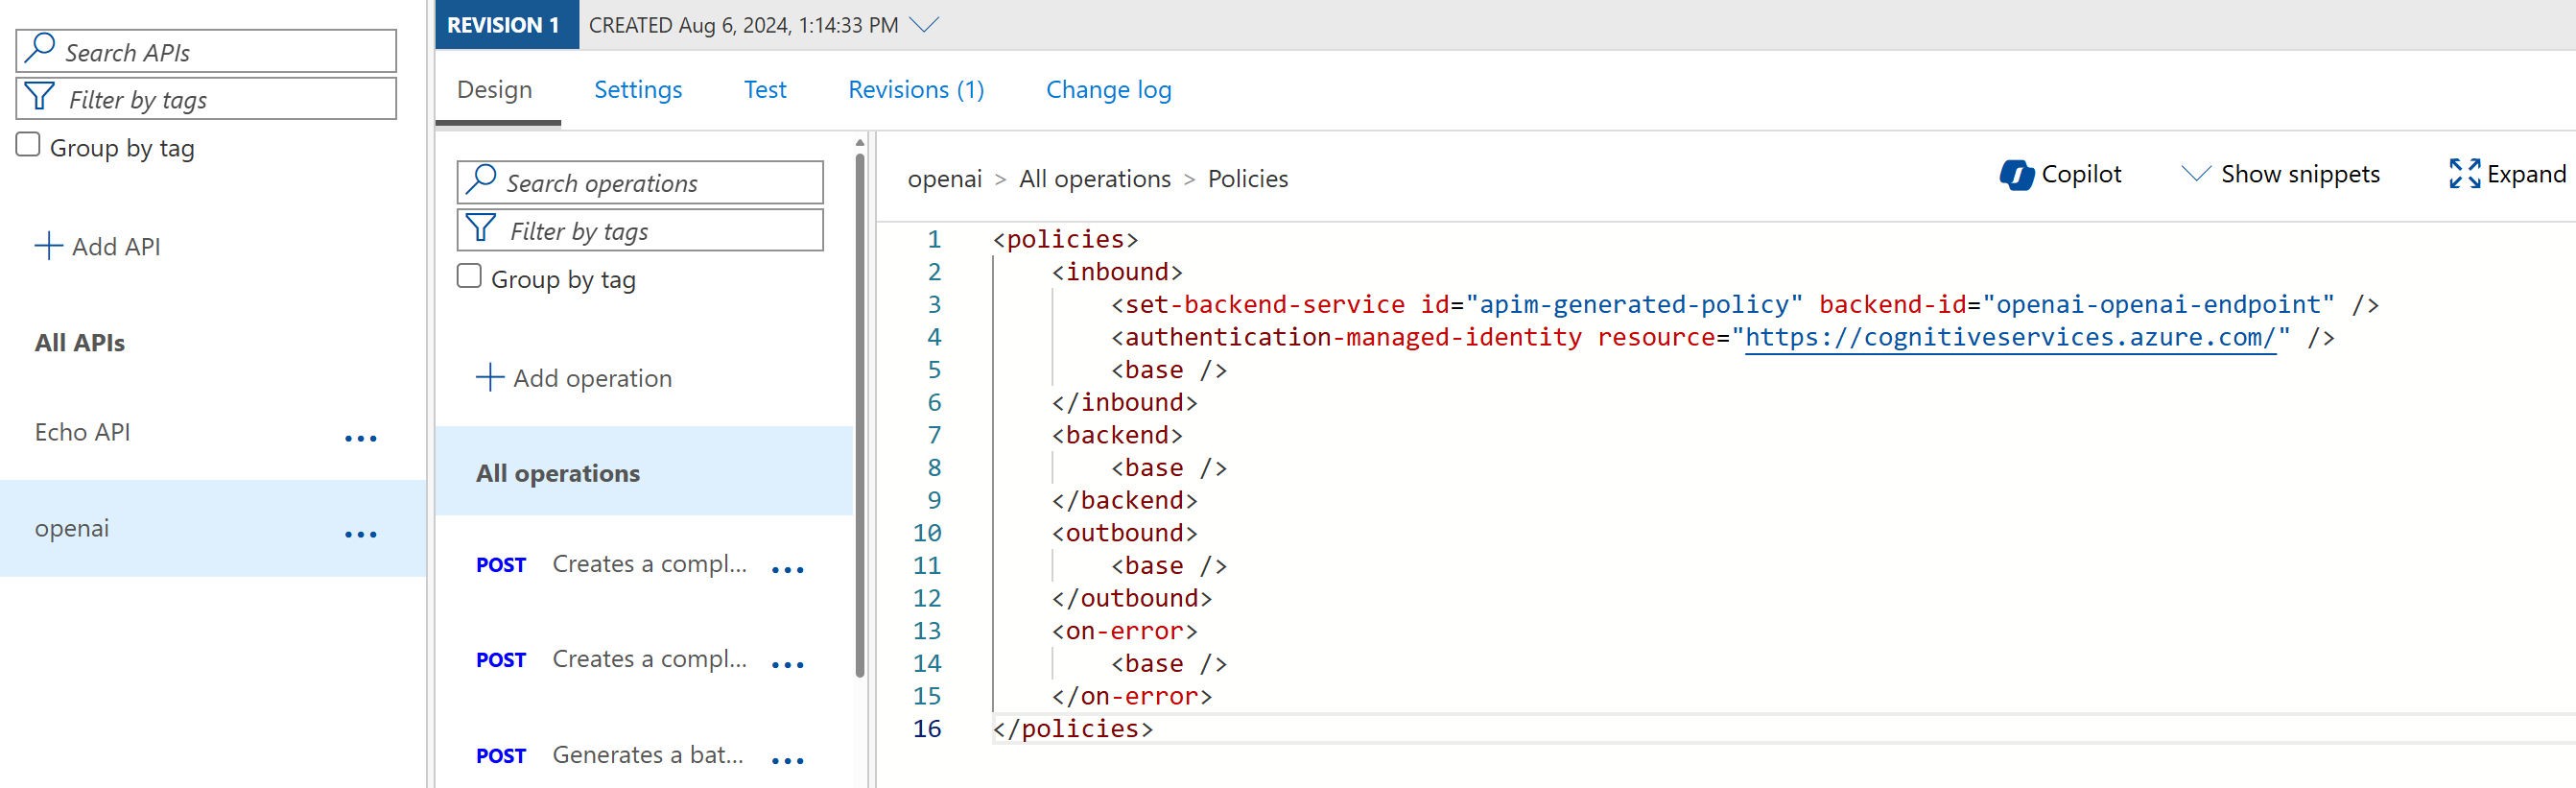This screenshot has width=2576, height=788.
Task: Open the Generates a bat... operation ellipsis menu
Action: click(x=788, y=760)
